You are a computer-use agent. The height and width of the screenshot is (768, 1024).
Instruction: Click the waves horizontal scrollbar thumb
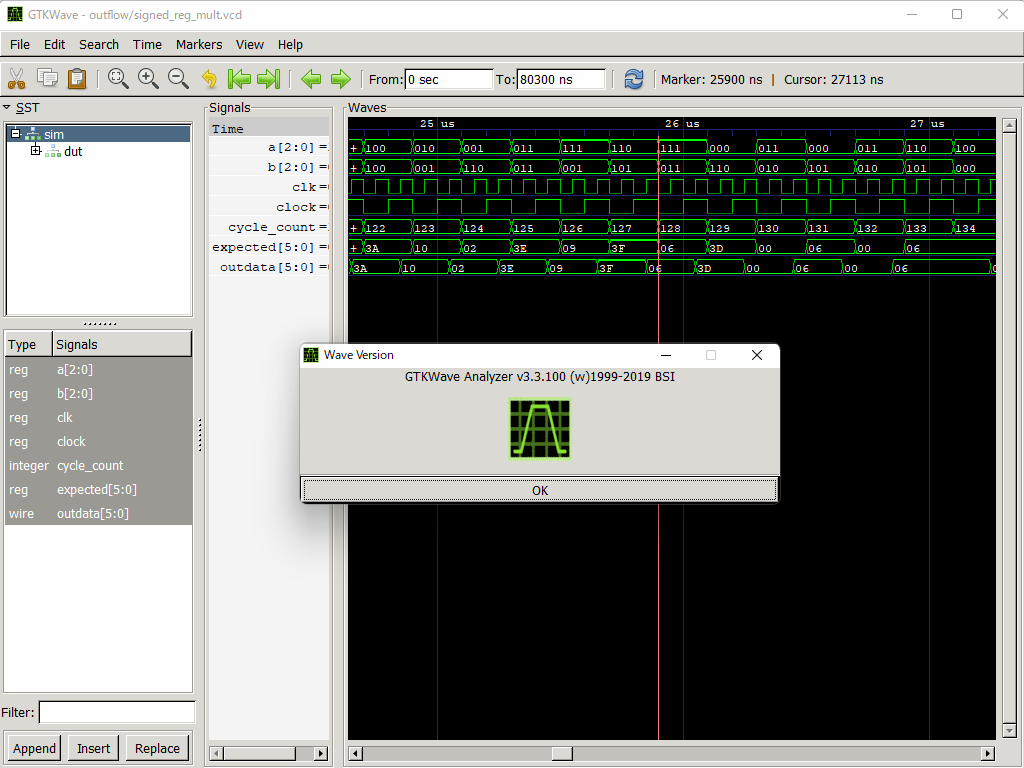click(x=562, y=754)
